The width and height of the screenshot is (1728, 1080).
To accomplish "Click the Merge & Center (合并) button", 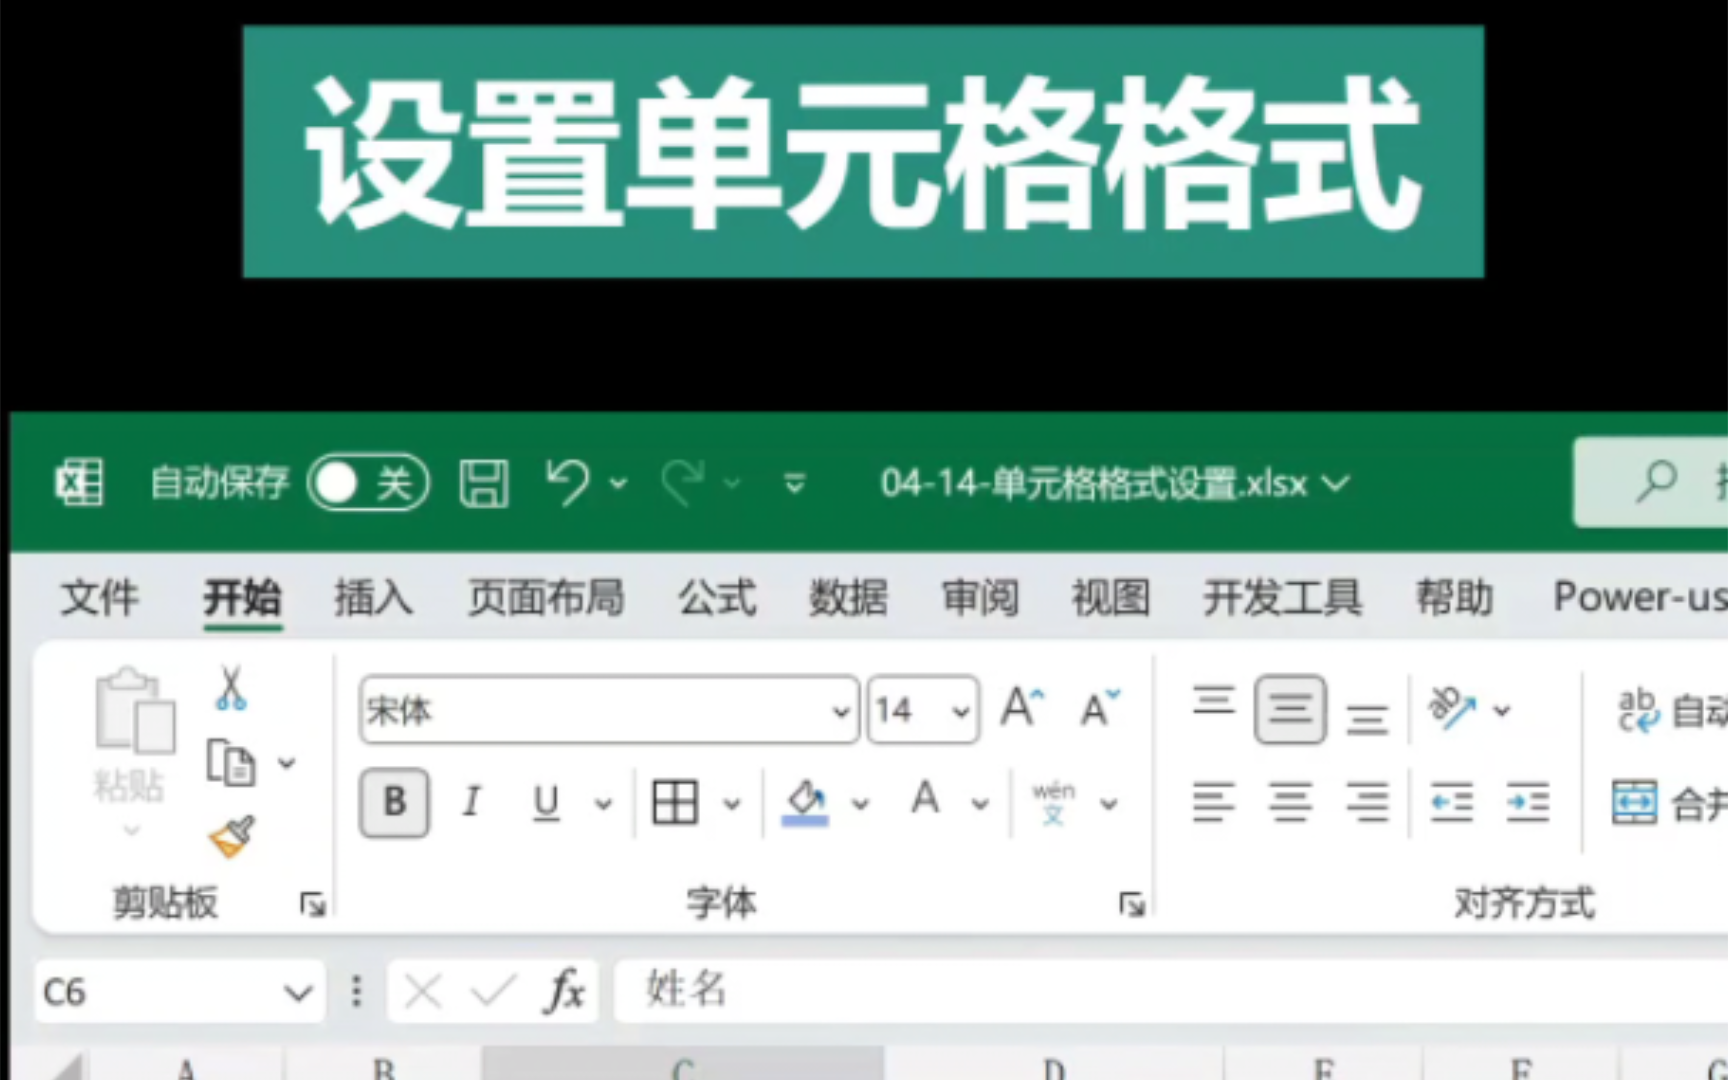I will click(1670, 803).
